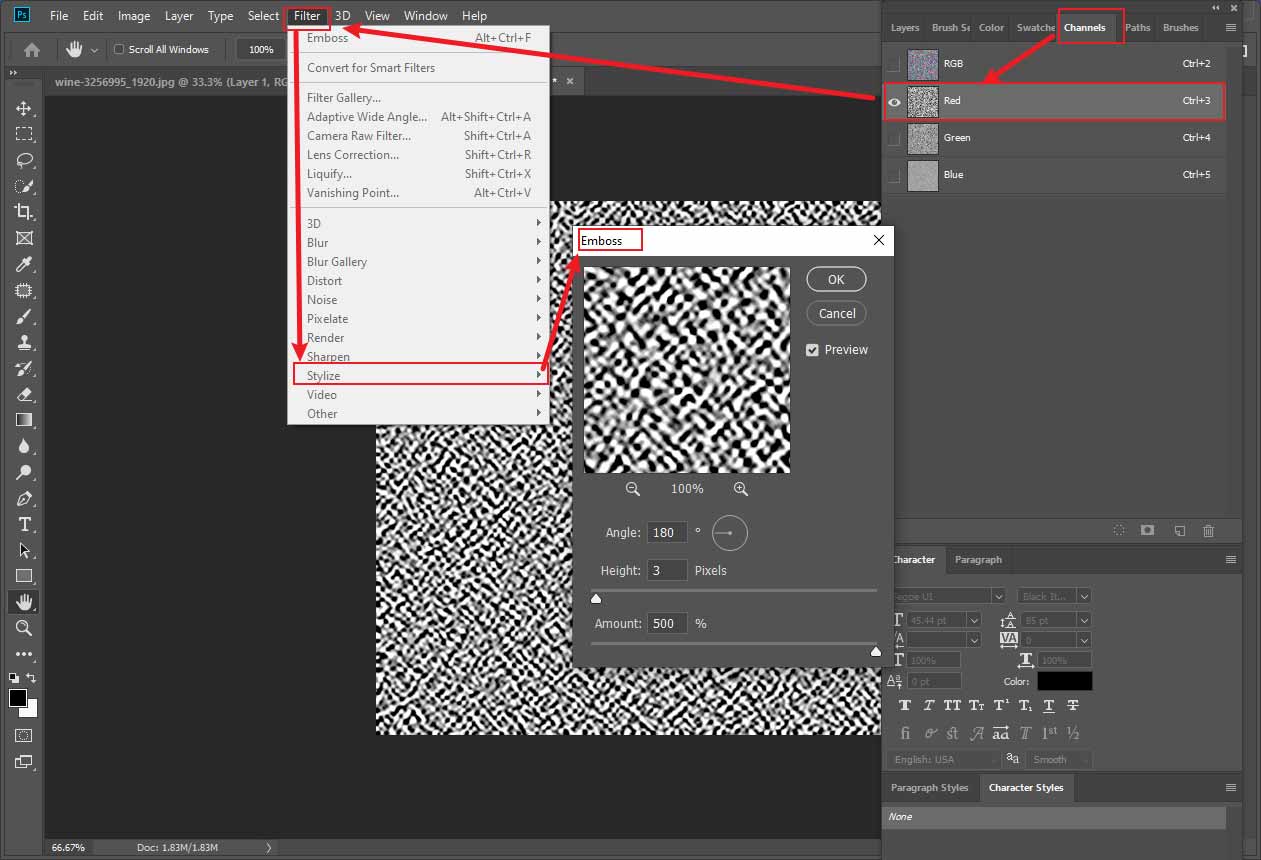Uncheck Preview in the Emboss dialog

click(x=812, y=349)
